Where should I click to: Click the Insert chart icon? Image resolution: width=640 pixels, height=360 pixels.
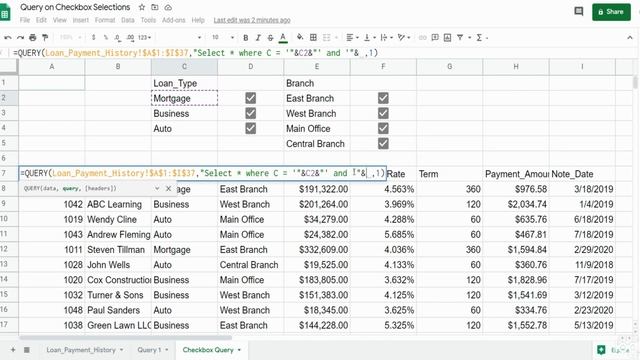coord(447,38)
